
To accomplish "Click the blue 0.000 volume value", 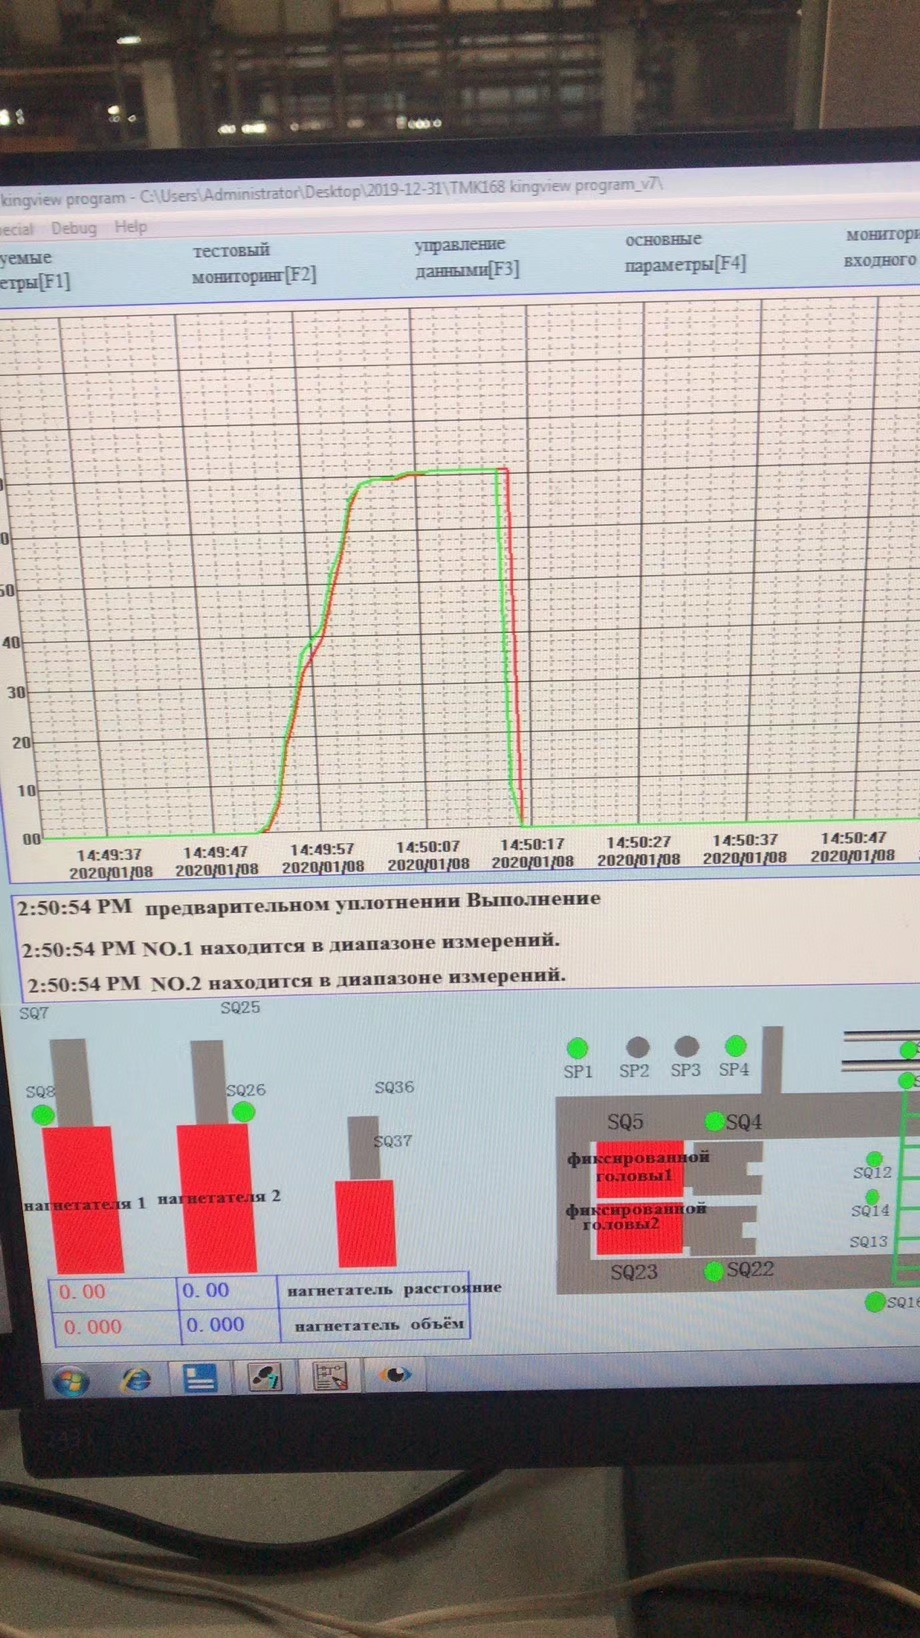I will pyautogui.click(x=215, y=1325).
